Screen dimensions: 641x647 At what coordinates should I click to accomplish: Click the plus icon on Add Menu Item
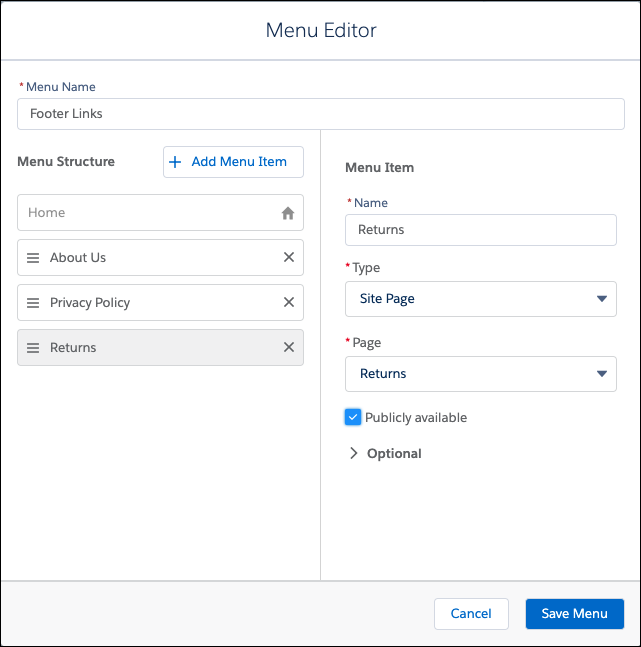click(175, 162)
